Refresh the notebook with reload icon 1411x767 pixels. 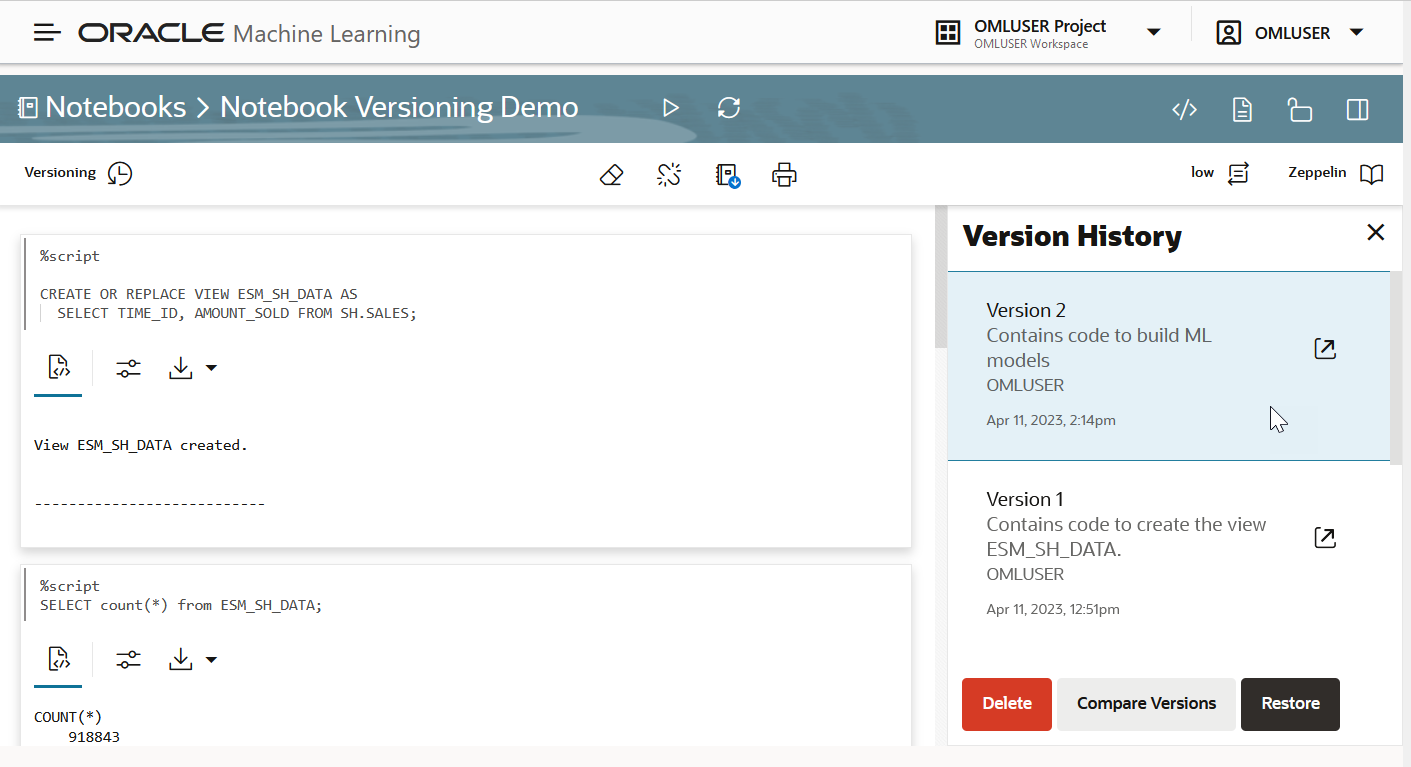tap(729, 108)
